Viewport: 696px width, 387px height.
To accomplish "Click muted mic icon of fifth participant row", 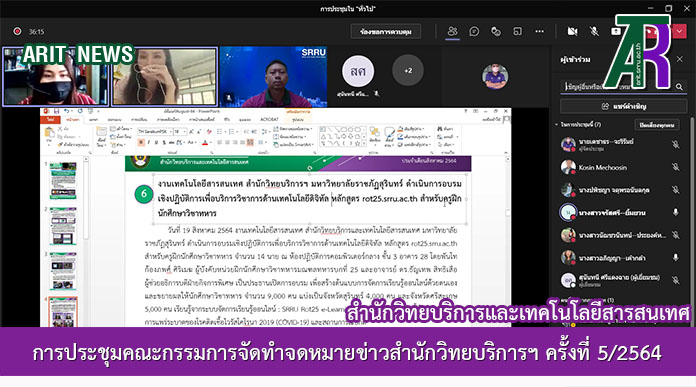I will pyautogui.click(x=676, y=235).
